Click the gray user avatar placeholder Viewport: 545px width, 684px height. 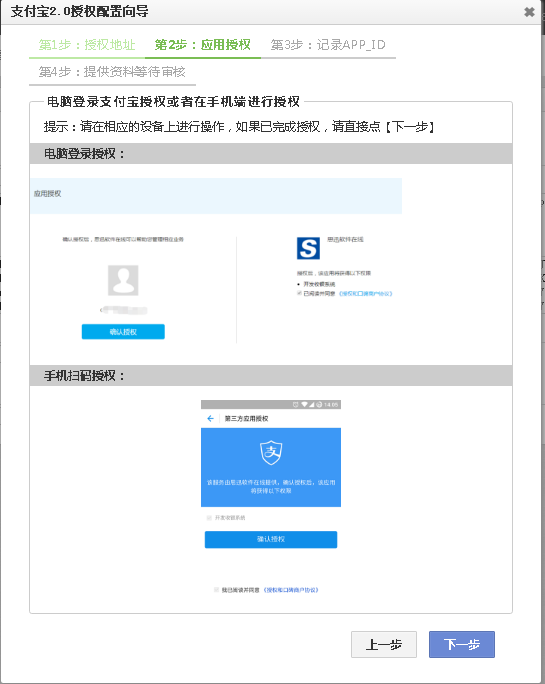[x=123, y=280]
